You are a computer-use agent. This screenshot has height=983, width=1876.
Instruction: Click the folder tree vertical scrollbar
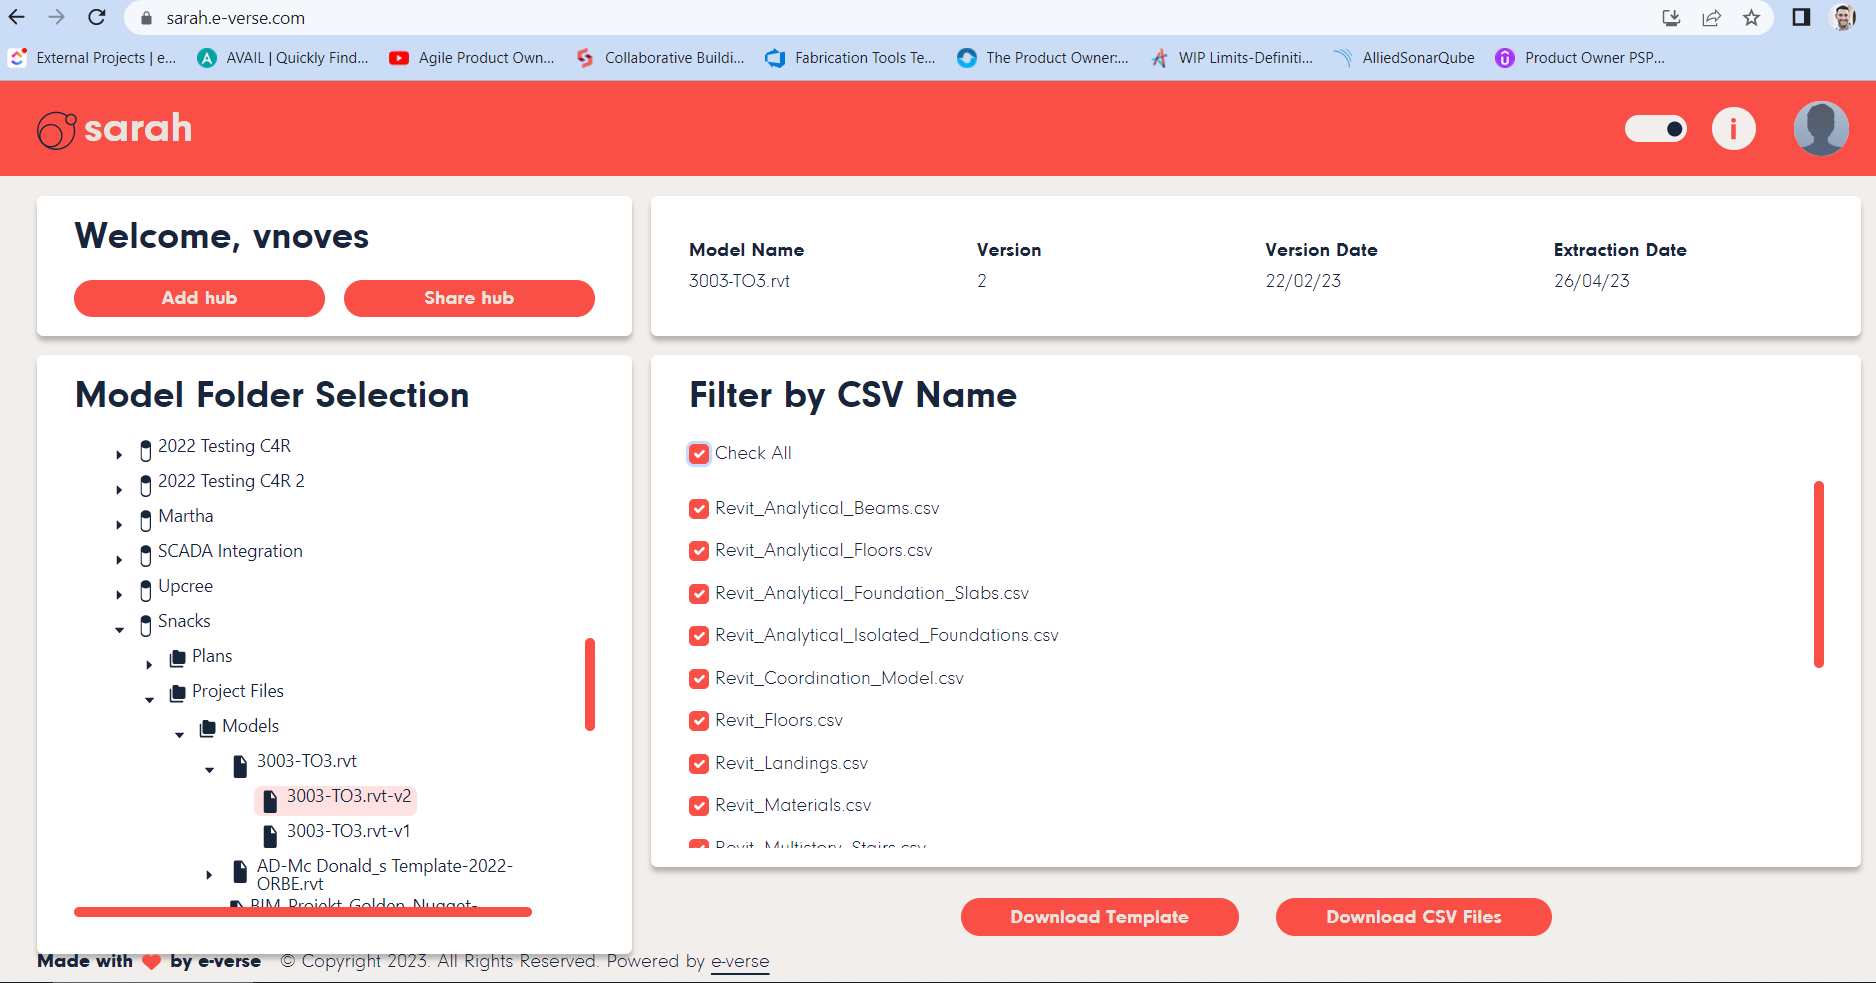(x=590, y=684)
